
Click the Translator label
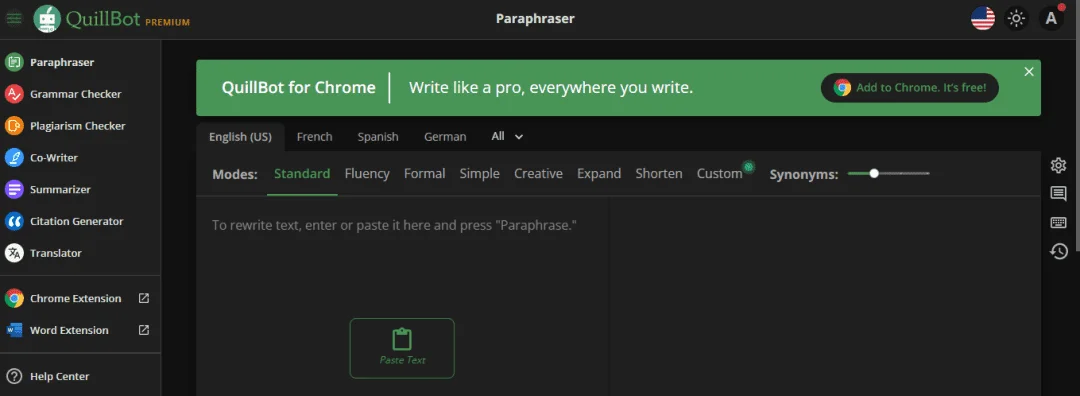pyautogui.click(x=56, y=253)
